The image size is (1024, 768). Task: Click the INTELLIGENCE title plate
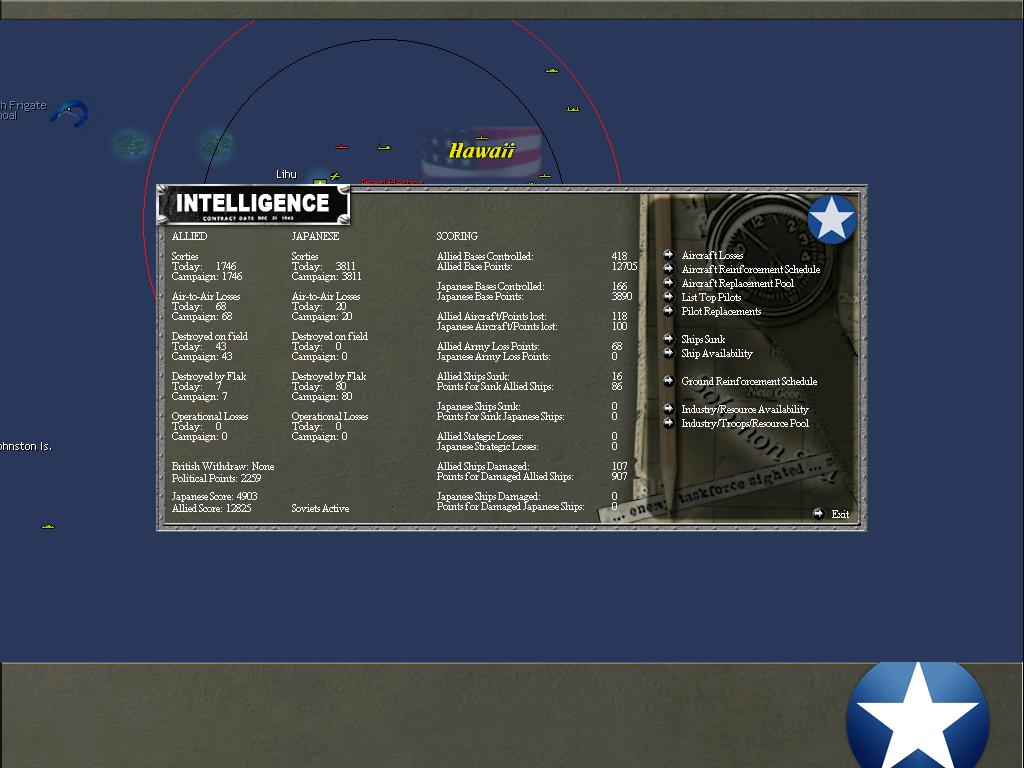[253, 204]
